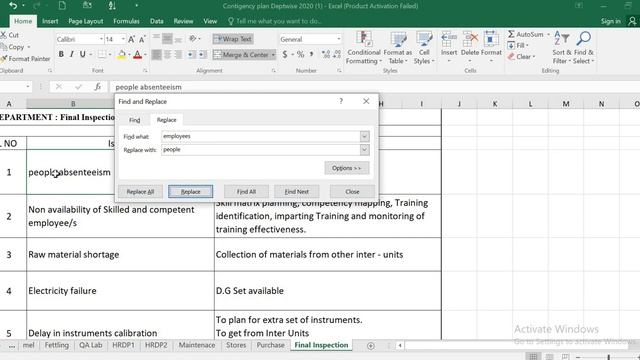This screenshot has width=640, height=360.
Task: Click Sign in at top right
Action: (x=610, y=21)
